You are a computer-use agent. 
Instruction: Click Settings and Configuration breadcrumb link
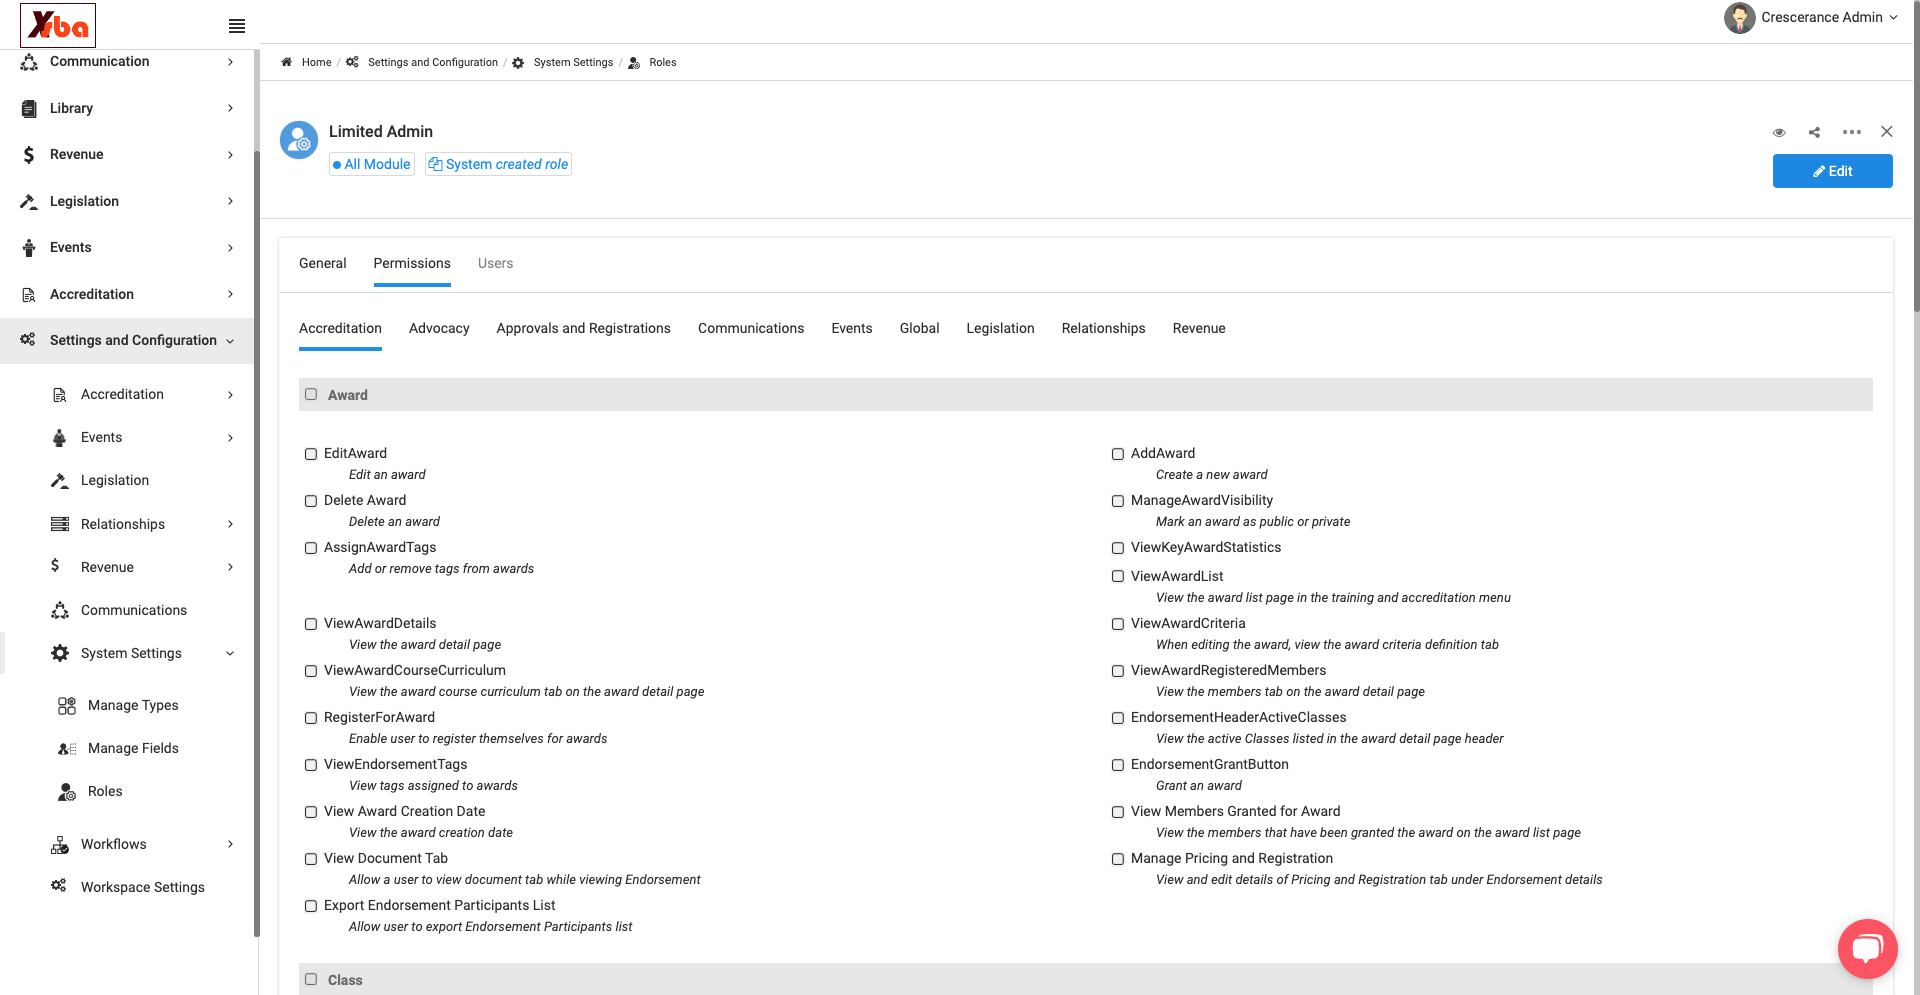tap(432, 62)
